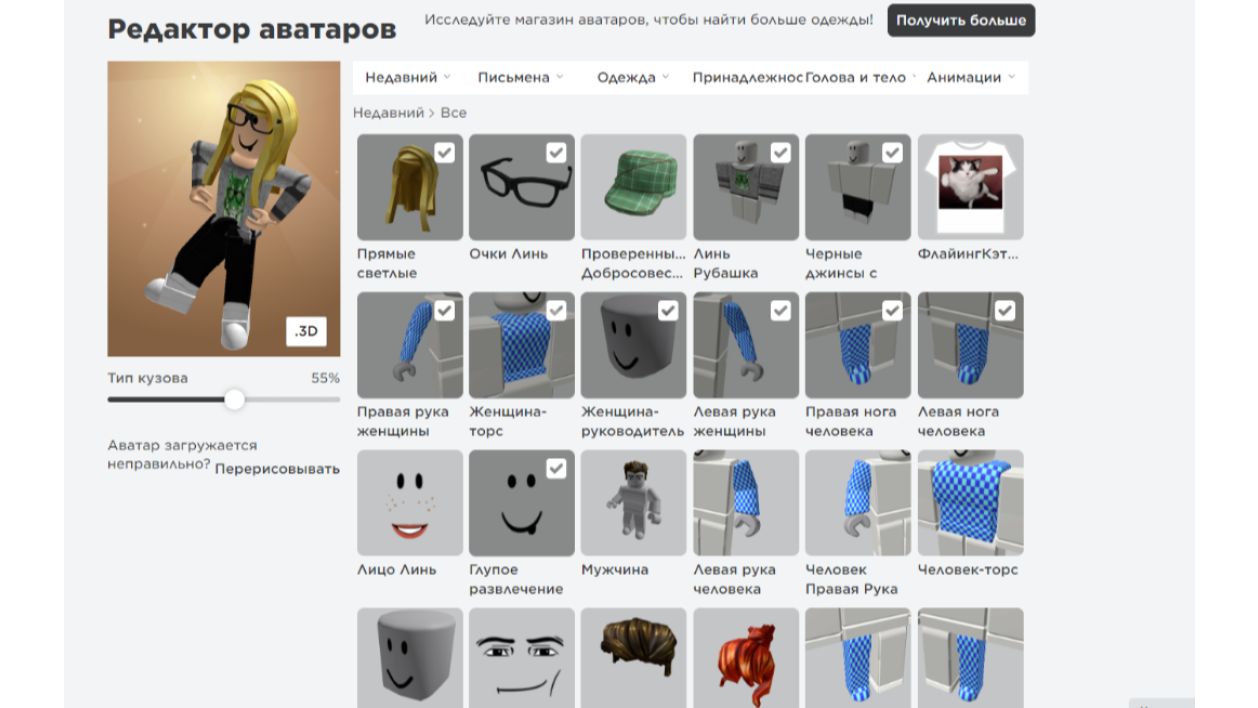Equip 'Человек Правая Рука' arm item

click(858, 503)
